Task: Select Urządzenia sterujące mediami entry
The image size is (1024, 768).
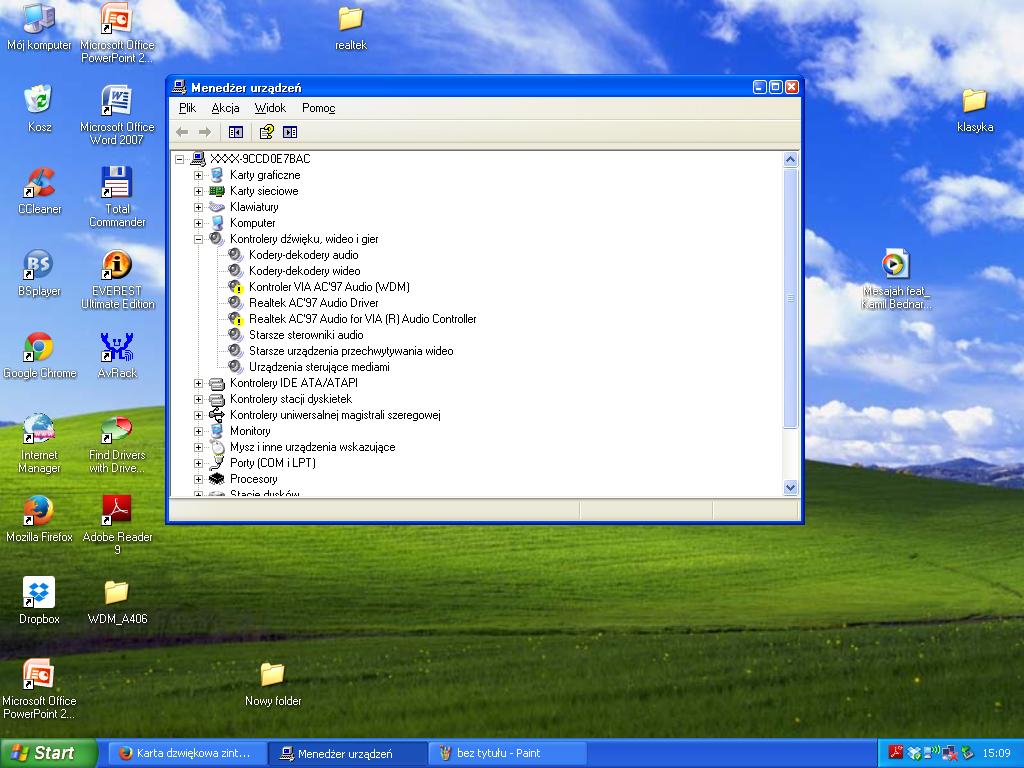Action: 319,367
